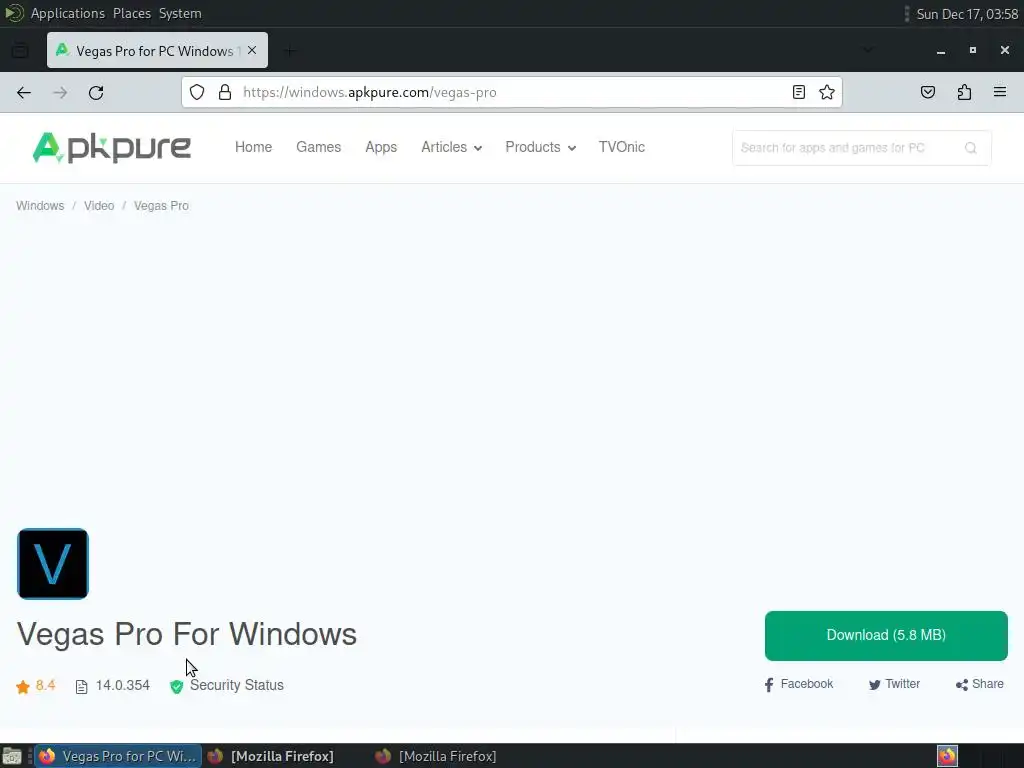
Task: Click the Share link text
Action: (x=987, y=684)
